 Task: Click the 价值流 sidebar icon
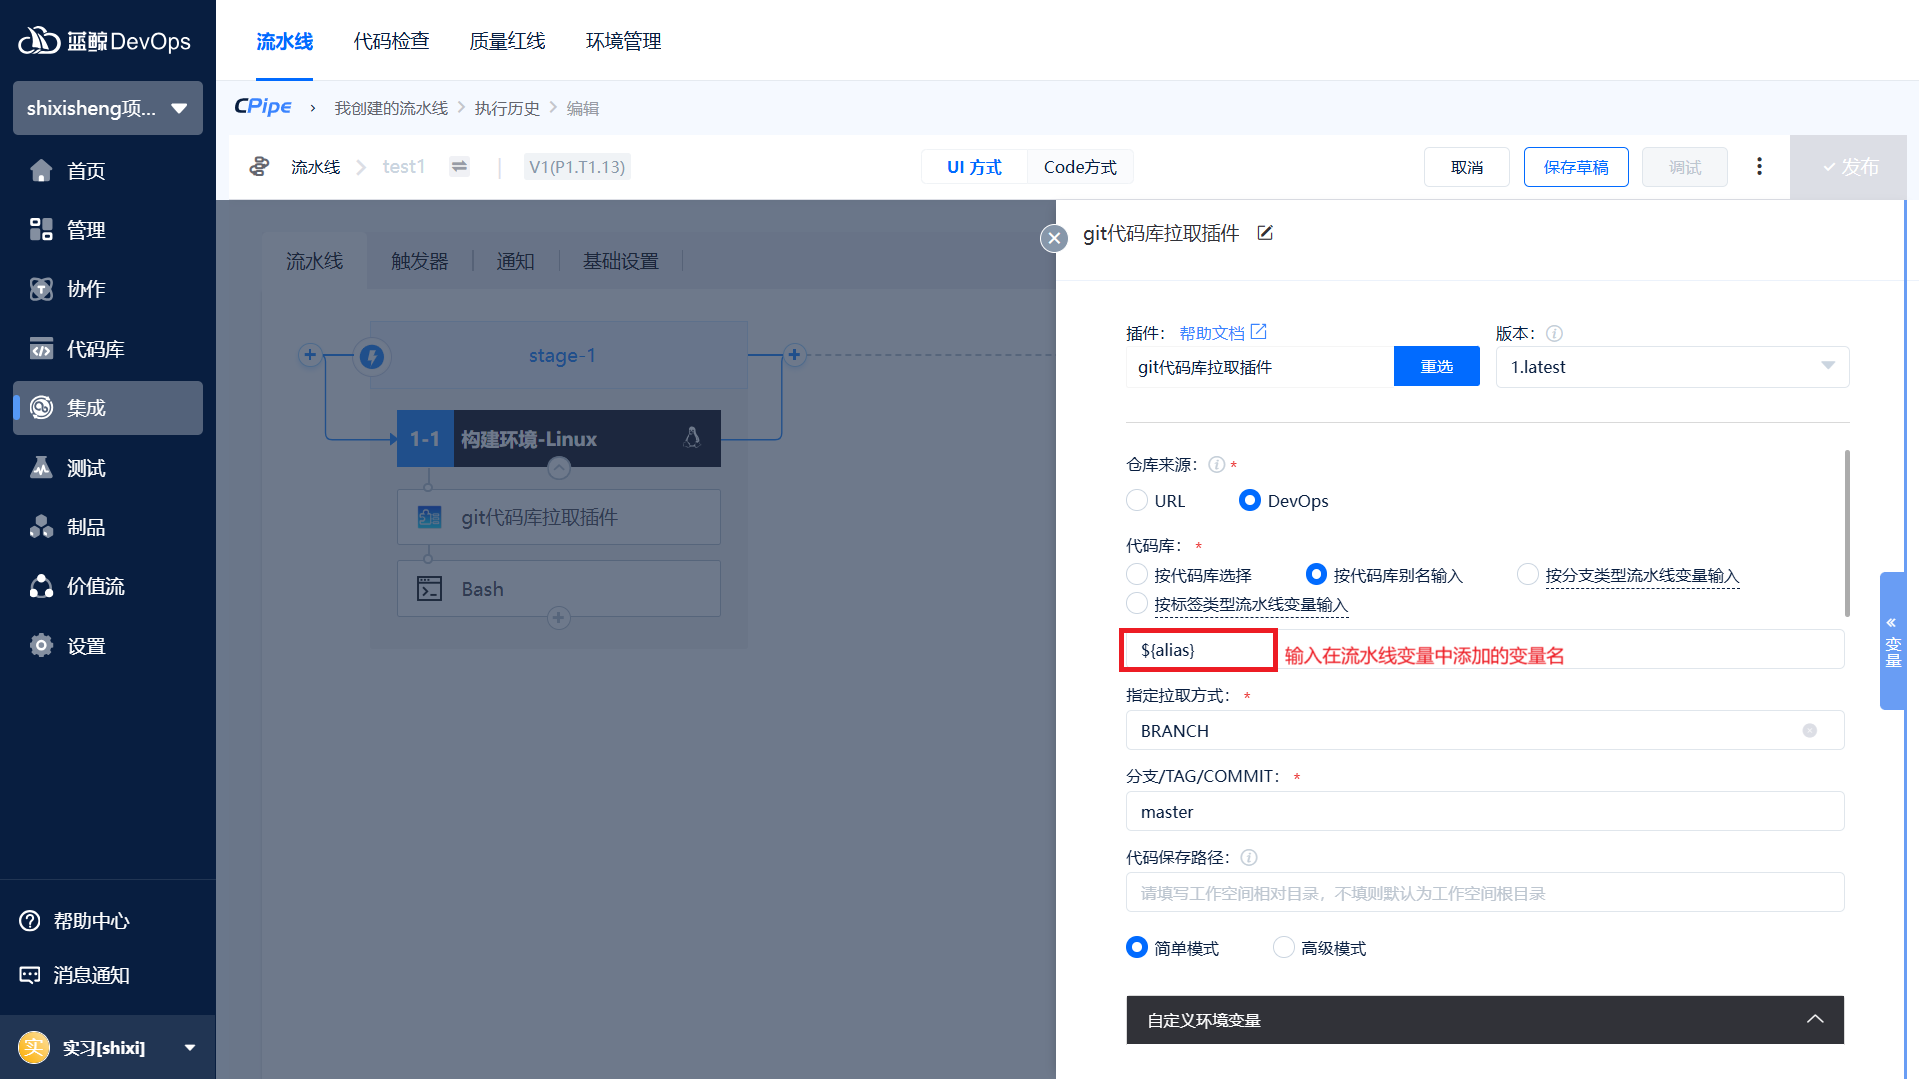[x=41, y=587]
